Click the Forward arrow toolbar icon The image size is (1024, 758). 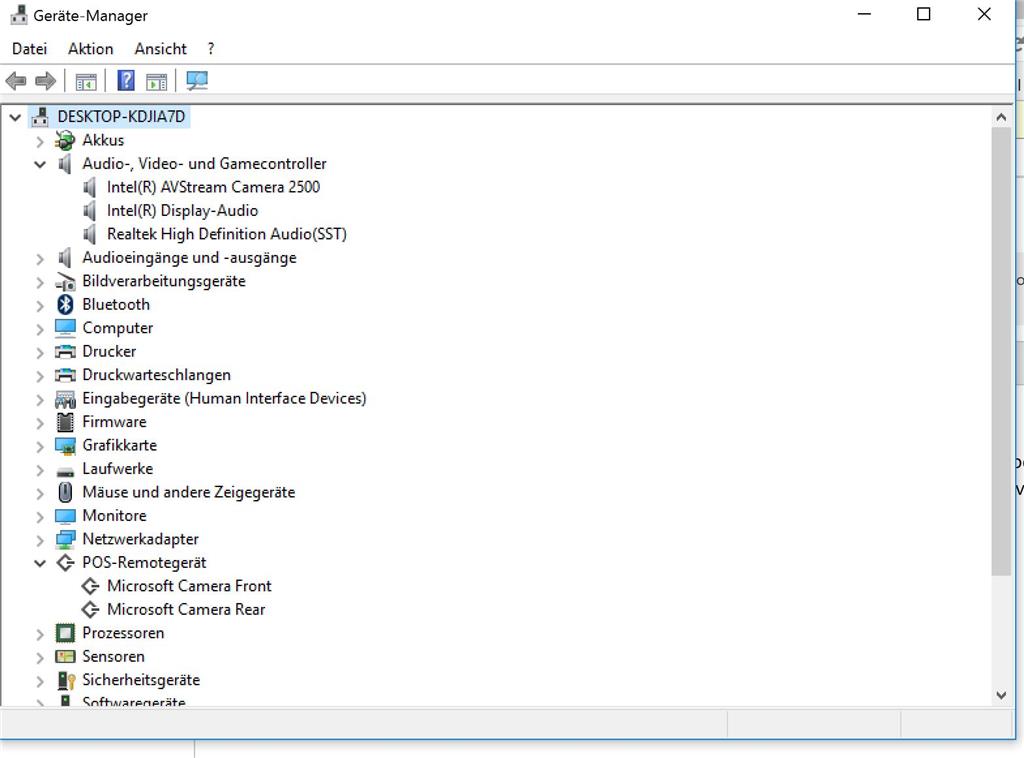point(45,81)
